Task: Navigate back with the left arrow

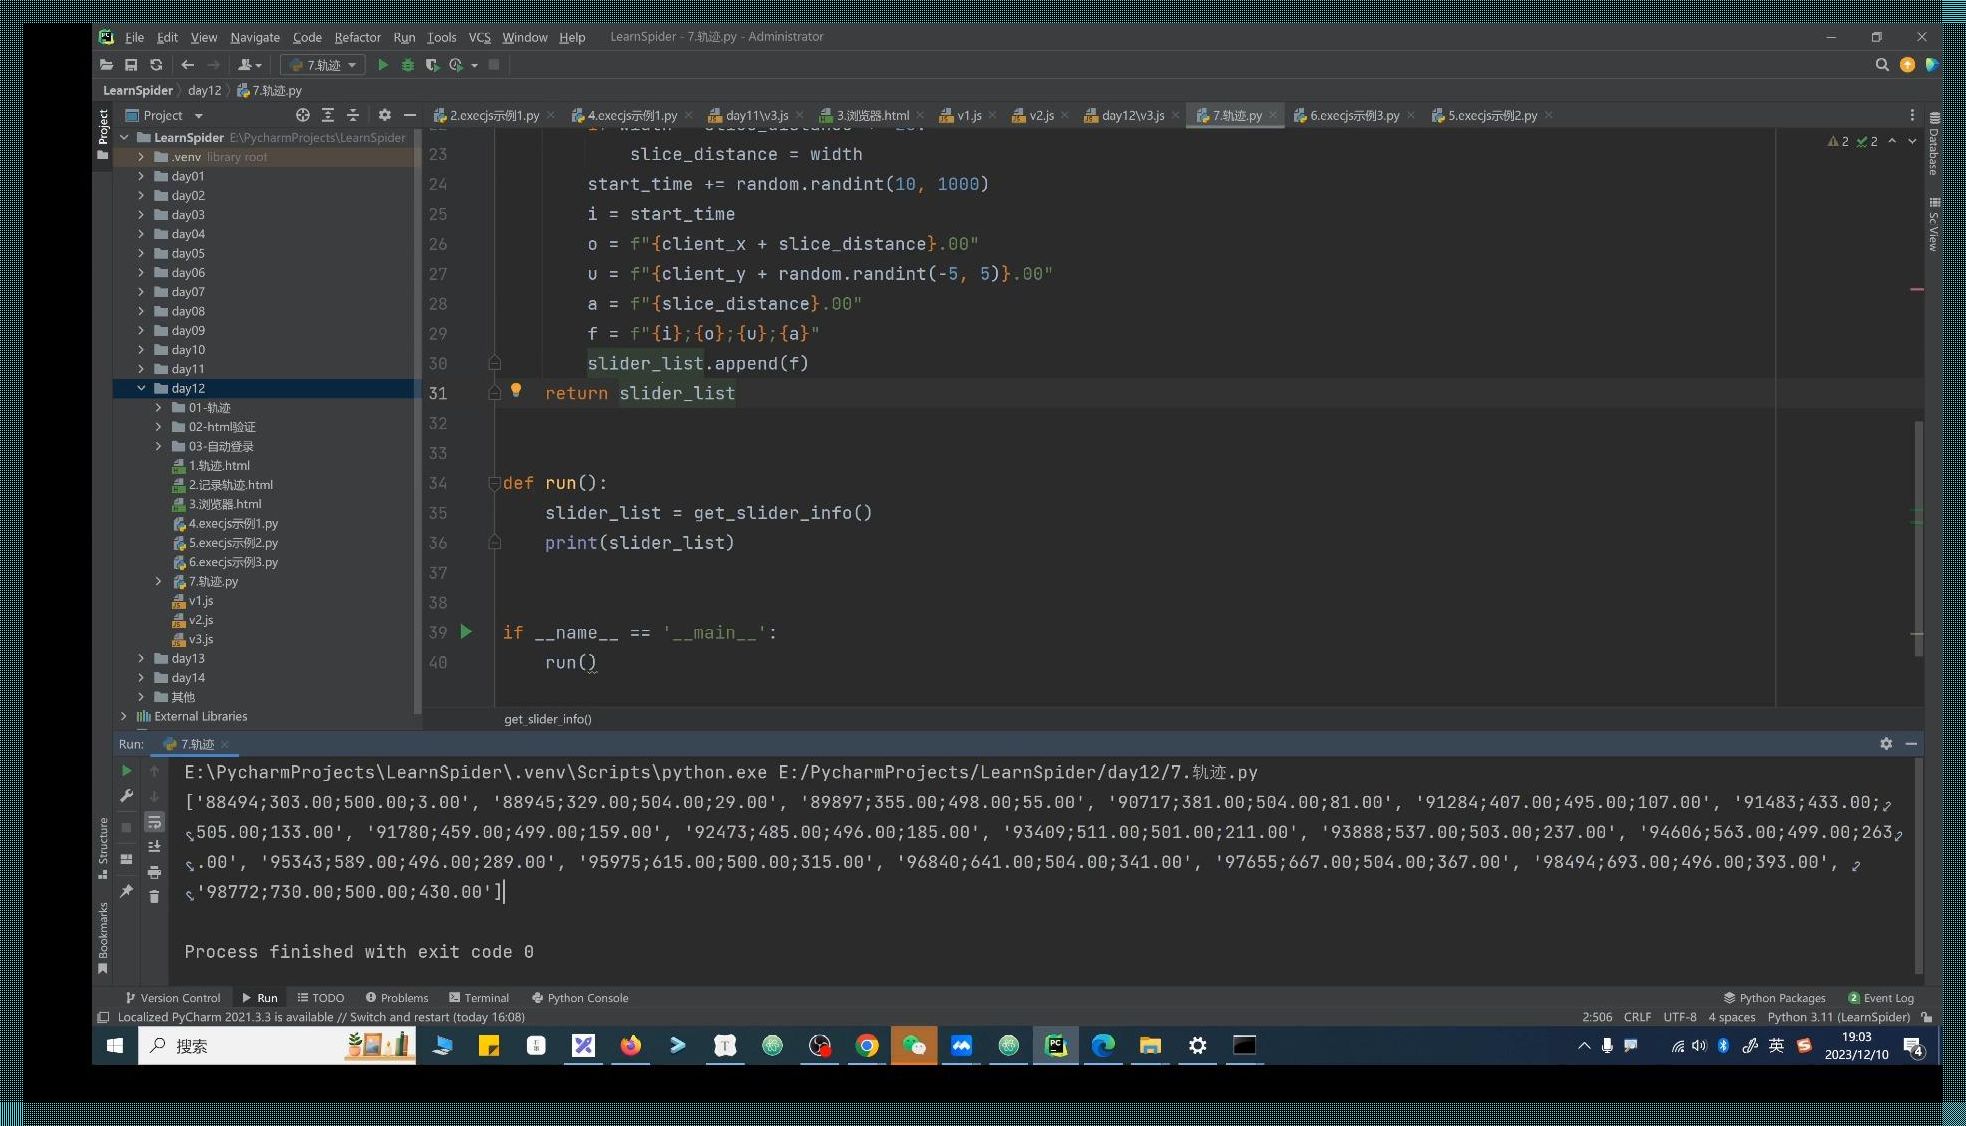Action: pyautogui.click(x=187, y=65)
